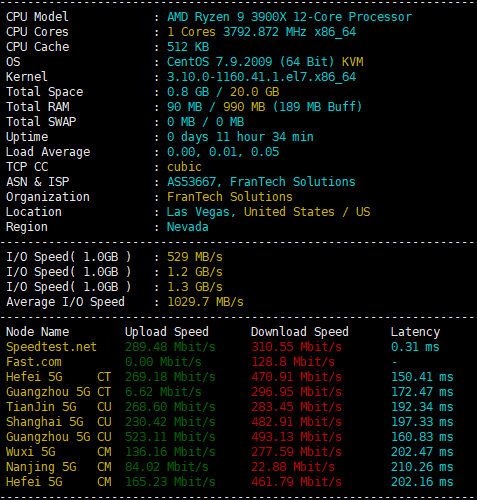The width and height of the screenshot is (477, 500).
Task: Click latency value 197.33 ms
Action: (422, 422)
